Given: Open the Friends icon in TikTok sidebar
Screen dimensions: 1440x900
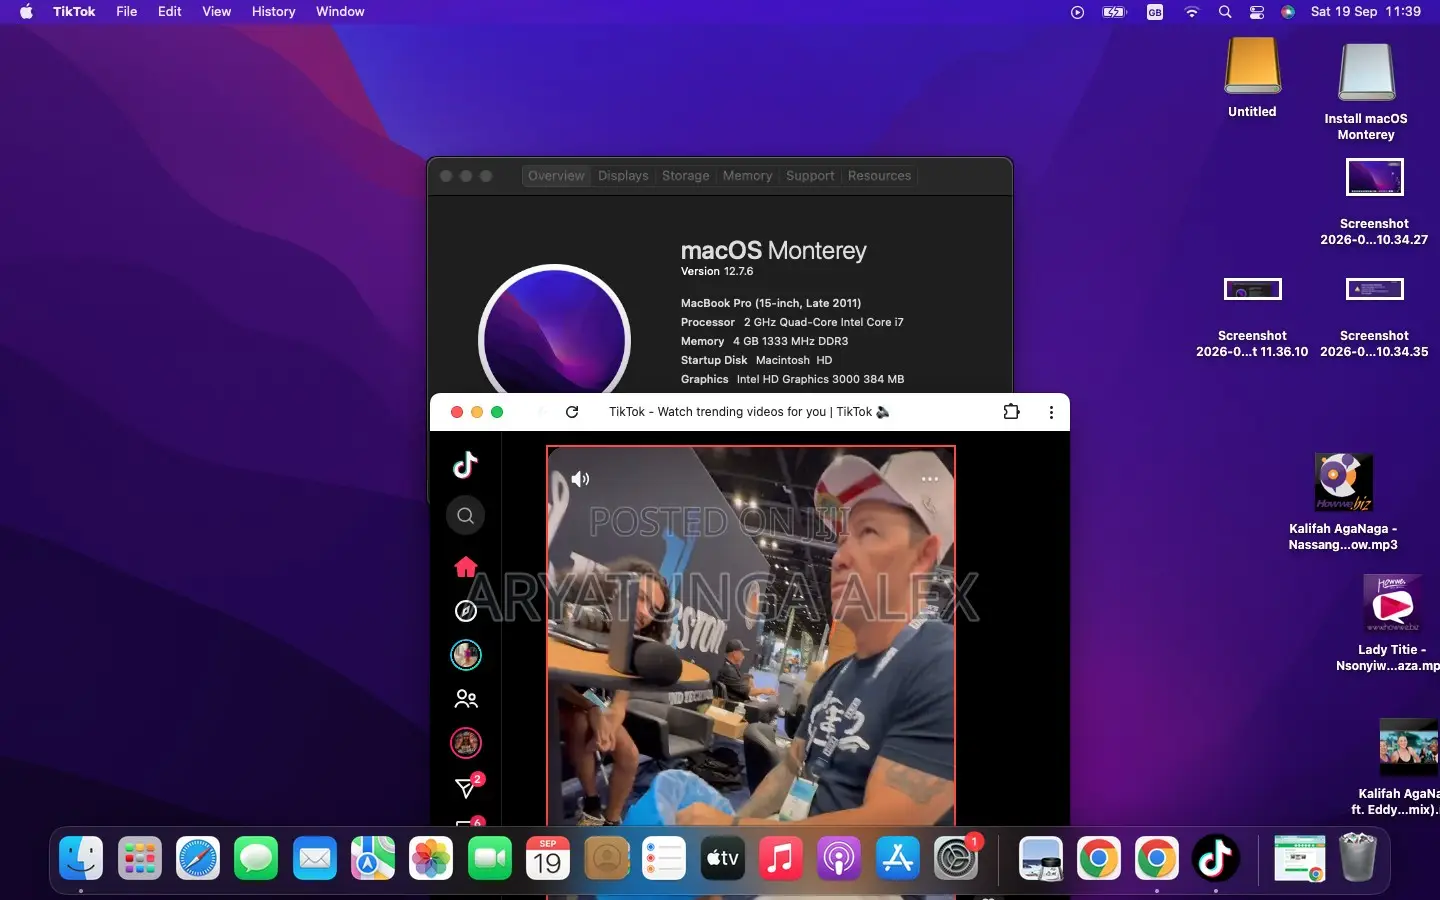Looking at the screenshot, I should (x=465, y=699).
